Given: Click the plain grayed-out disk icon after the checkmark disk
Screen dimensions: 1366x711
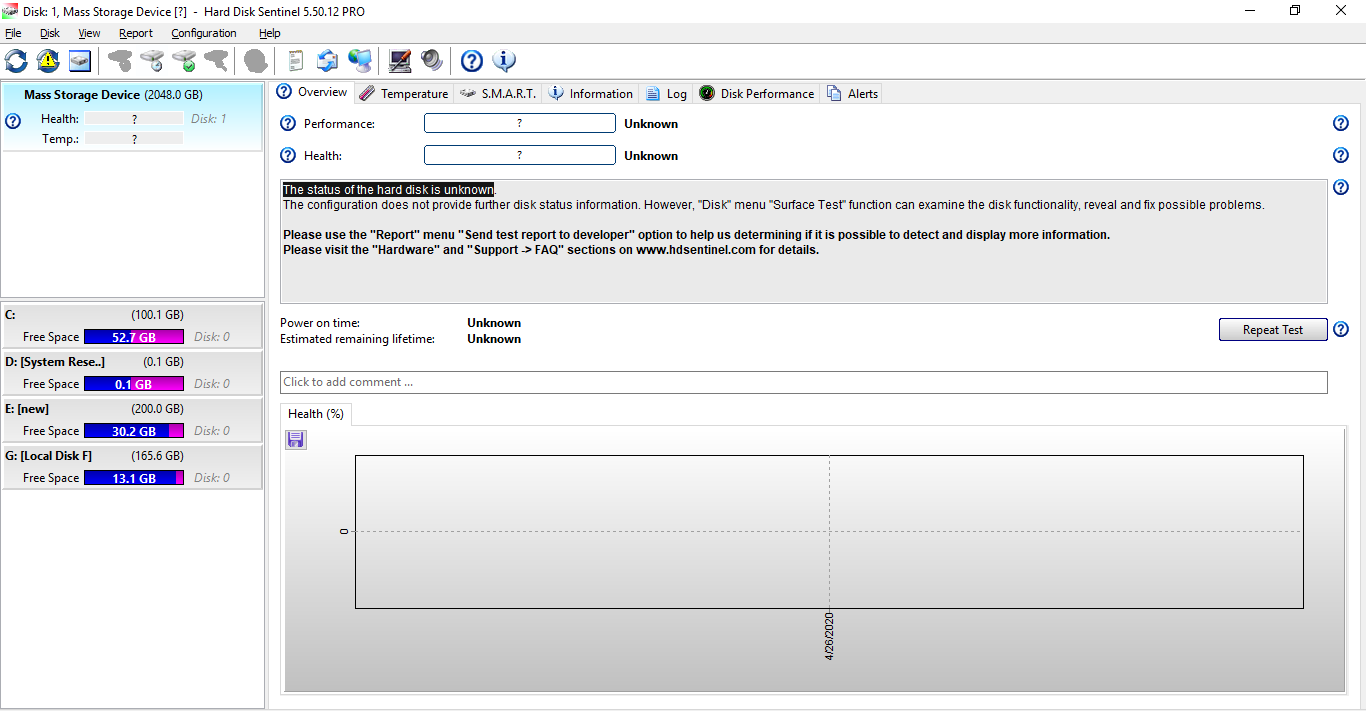Looking at the screenshot, I should pyautogui.click(x=216, y=61).
